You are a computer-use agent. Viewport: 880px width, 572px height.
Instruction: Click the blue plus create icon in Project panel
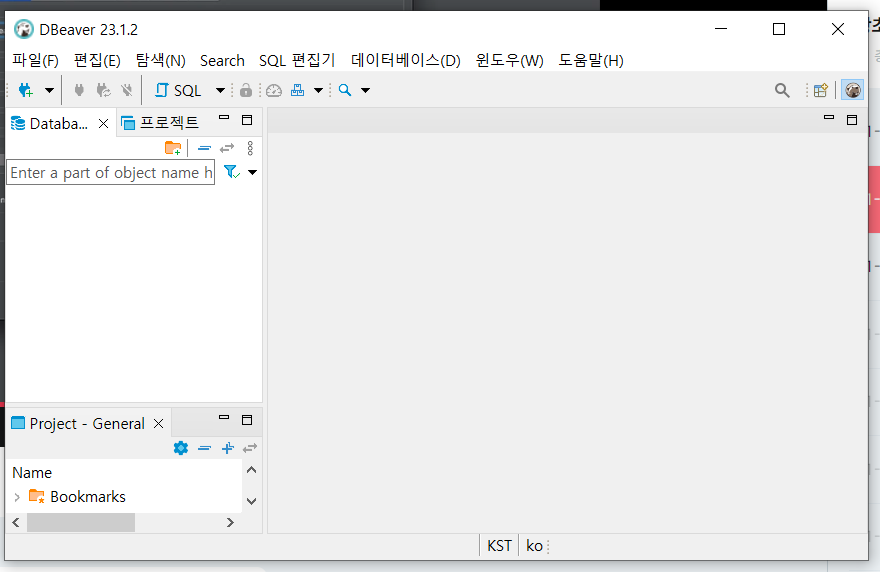227,448
